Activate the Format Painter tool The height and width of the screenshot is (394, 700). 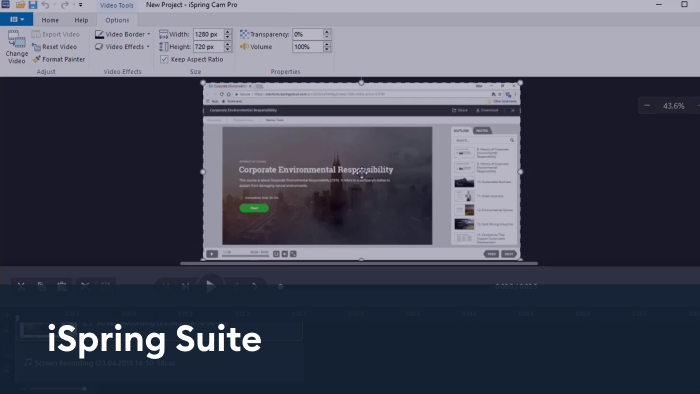58,59
